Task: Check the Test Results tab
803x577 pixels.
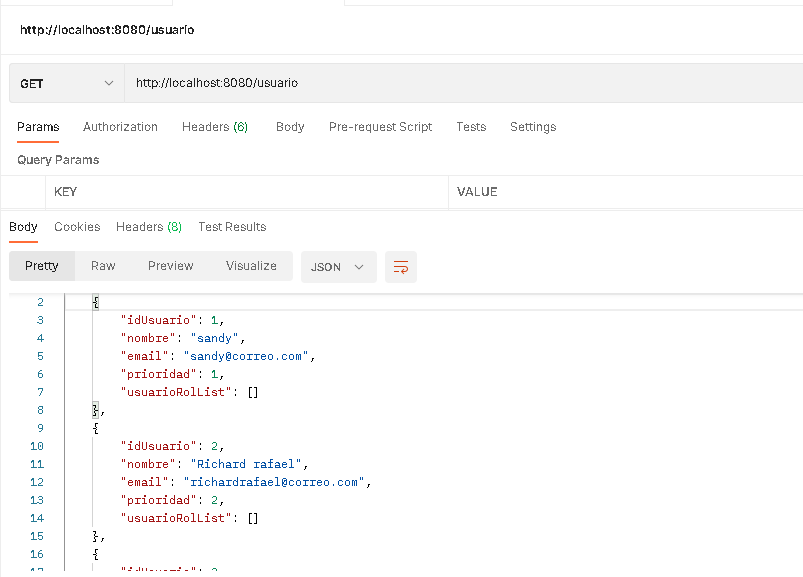Action: (x=231, y=227)
